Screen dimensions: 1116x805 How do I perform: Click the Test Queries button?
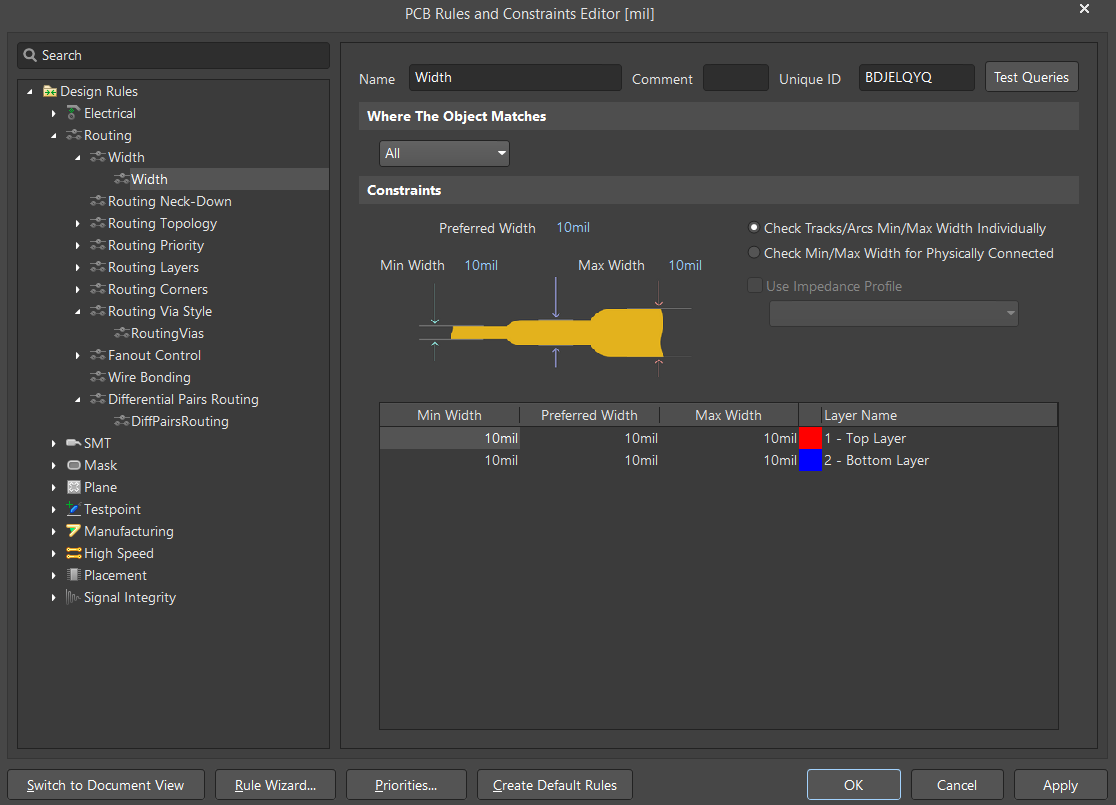[1031, 77]
